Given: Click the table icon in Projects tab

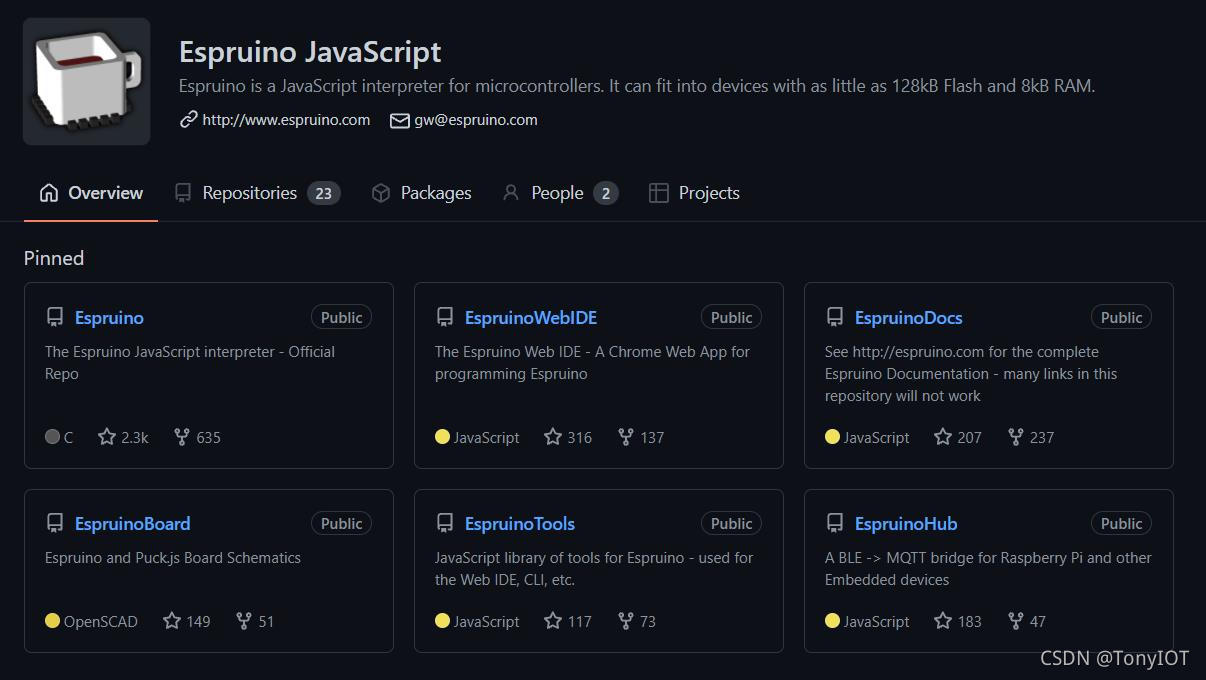Looking at the screenshot, I should pos(658,193).
